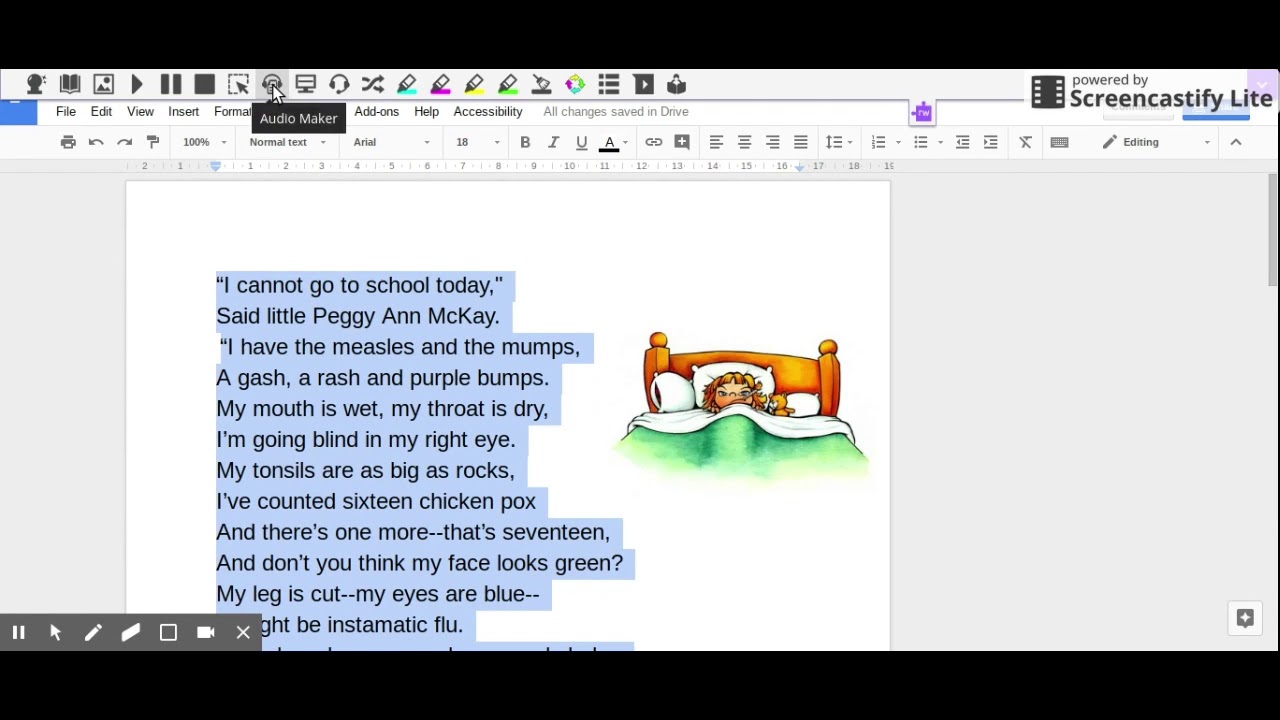The image size is (1280, 720).
Task: Pause the Read&Write speech playback
Action: (x=171, y=85)
